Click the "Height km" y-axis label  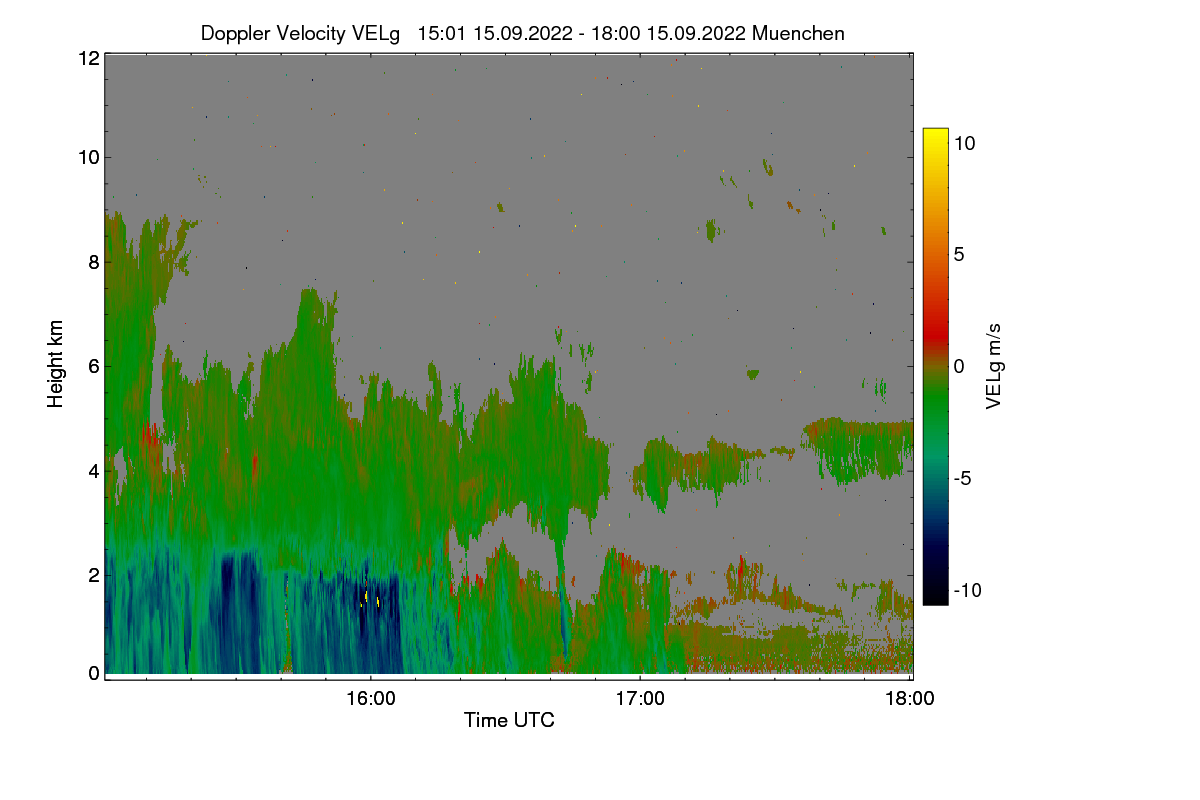[56, 364]
